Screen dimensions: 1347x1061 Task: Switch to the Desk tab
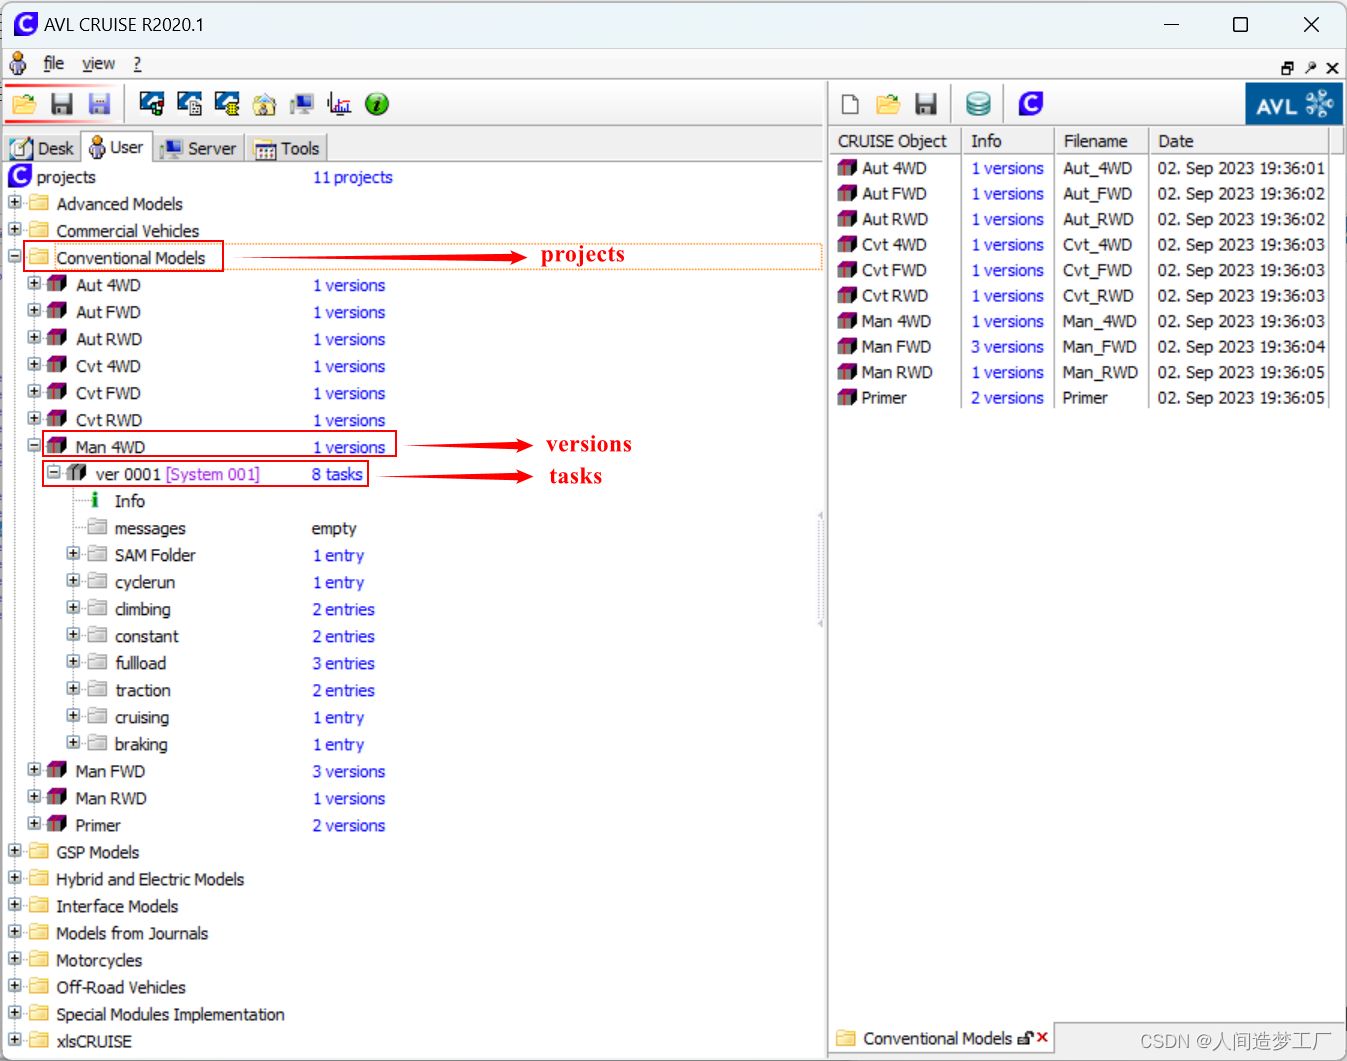pyautogui.click(x=43, y=148)
